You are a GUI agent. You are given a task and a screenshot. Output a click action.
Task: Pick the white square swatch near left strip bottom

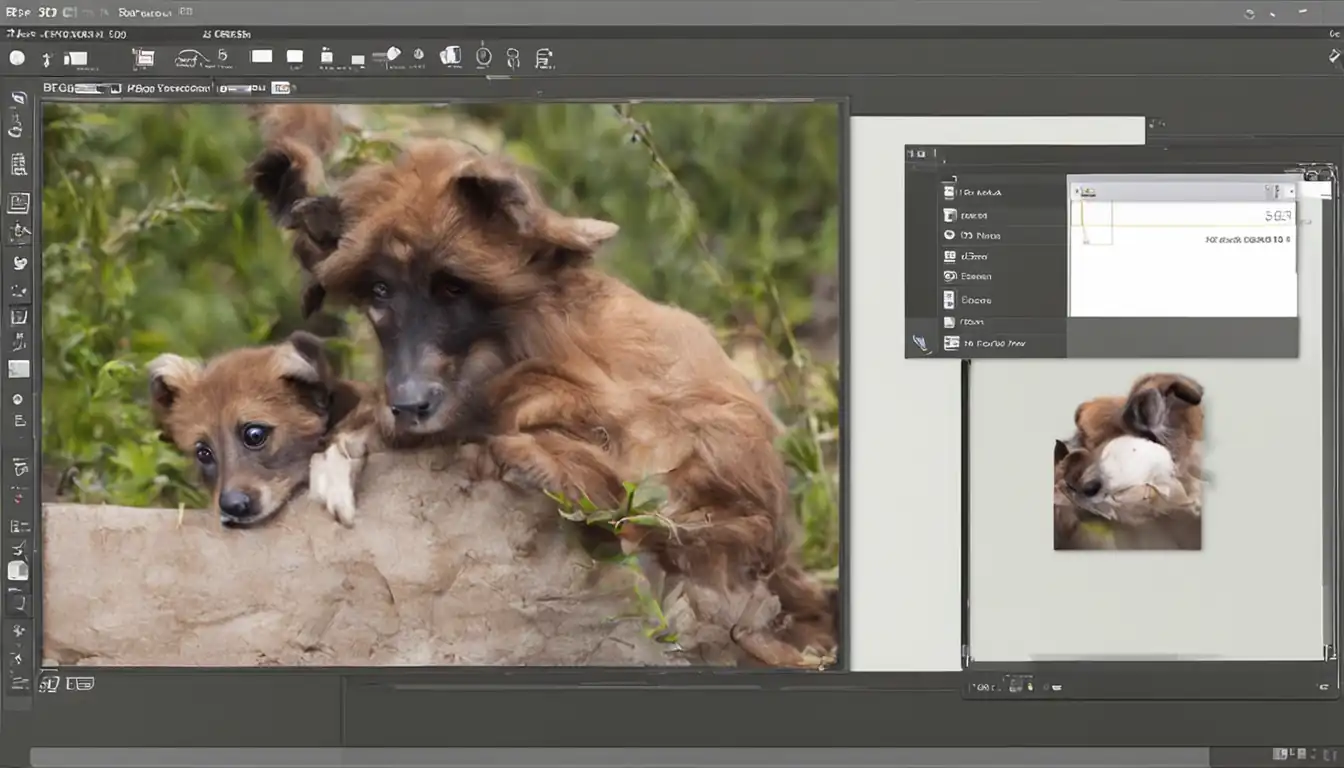click(x=19, y=571)
